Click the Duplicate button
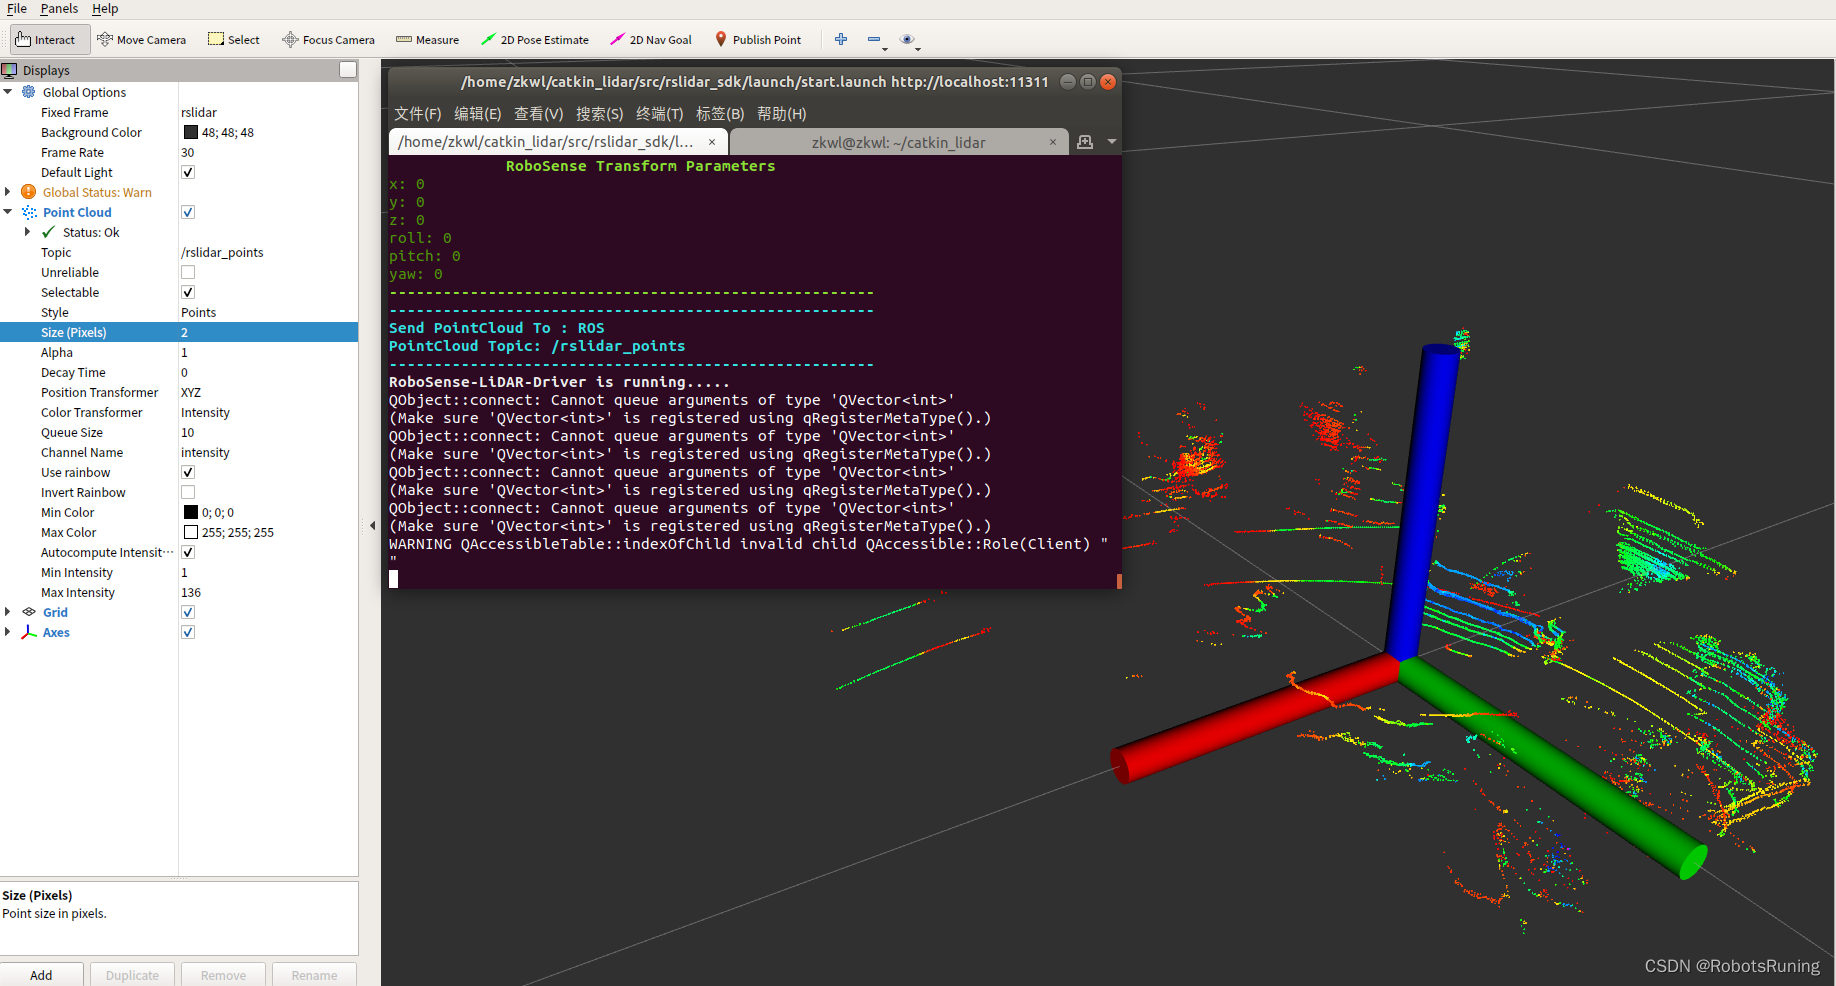Image resolution: width=1836 pixels, height=986 pixels. [x=132, y=975]
